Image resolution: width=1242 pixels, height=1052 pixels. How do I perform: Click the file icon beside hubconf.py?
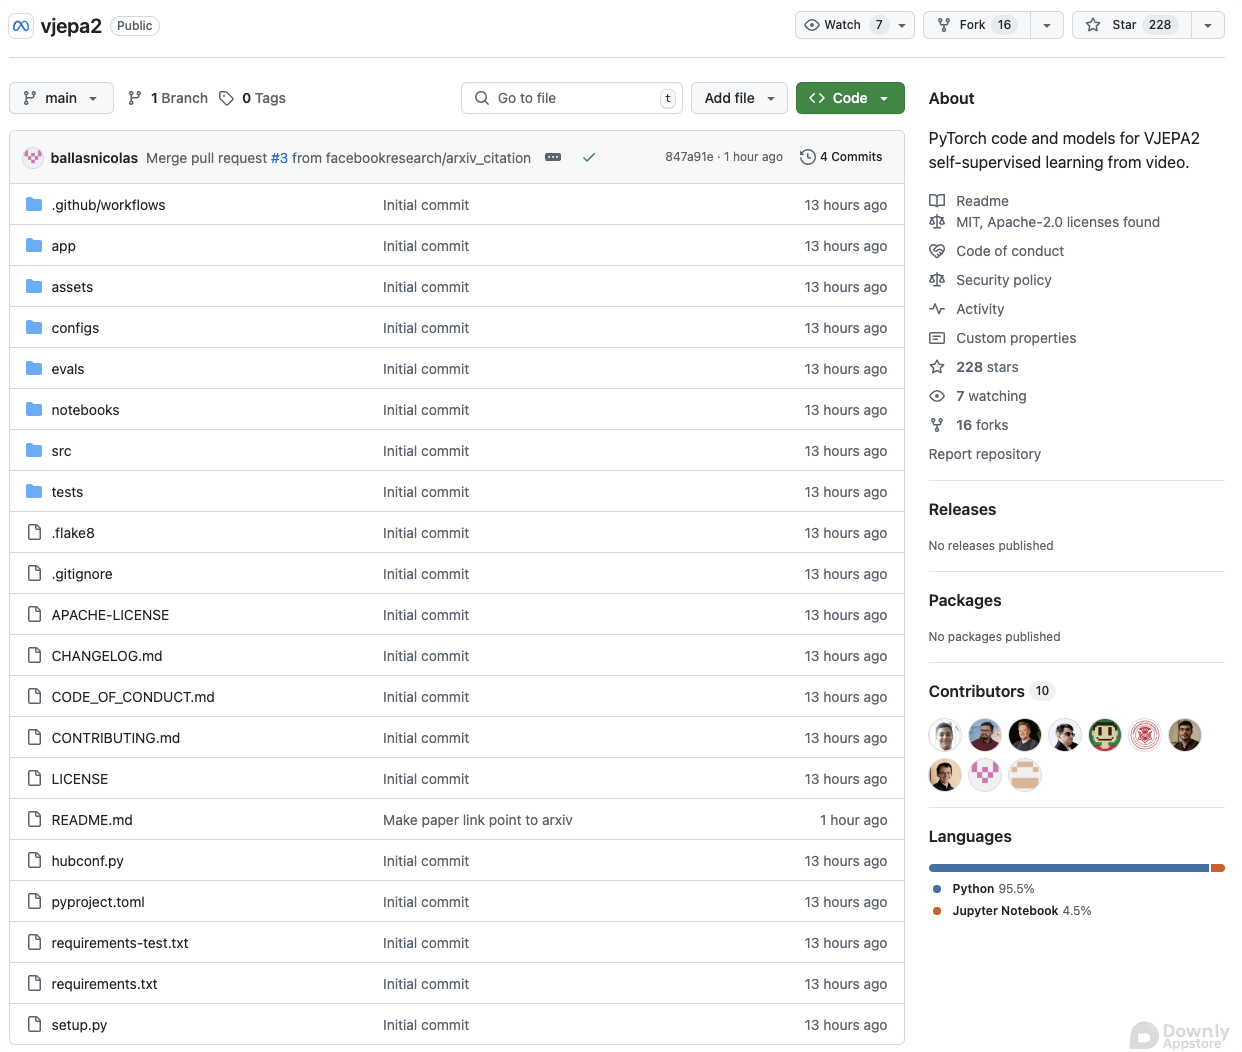34,860
